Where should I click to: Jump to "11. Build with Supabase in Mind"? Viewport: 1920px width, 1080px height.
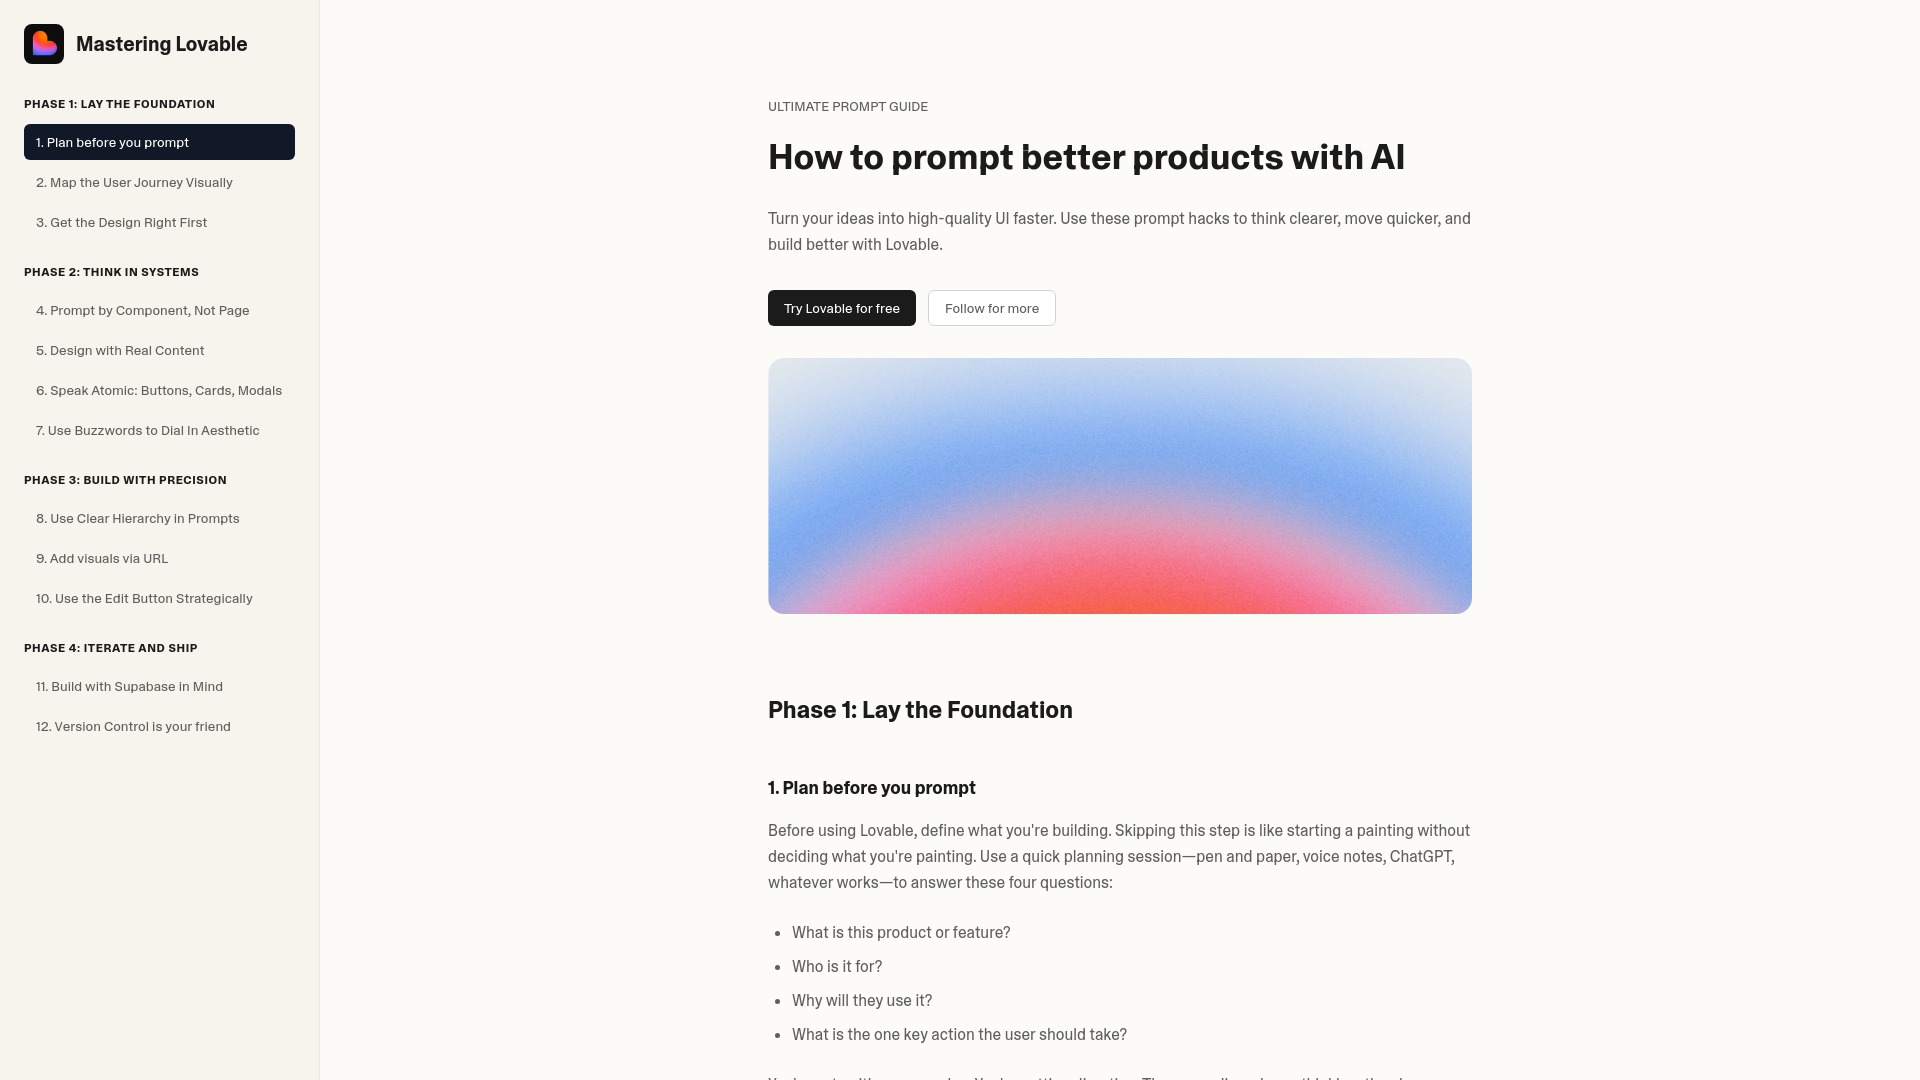[x=129, y=686]
